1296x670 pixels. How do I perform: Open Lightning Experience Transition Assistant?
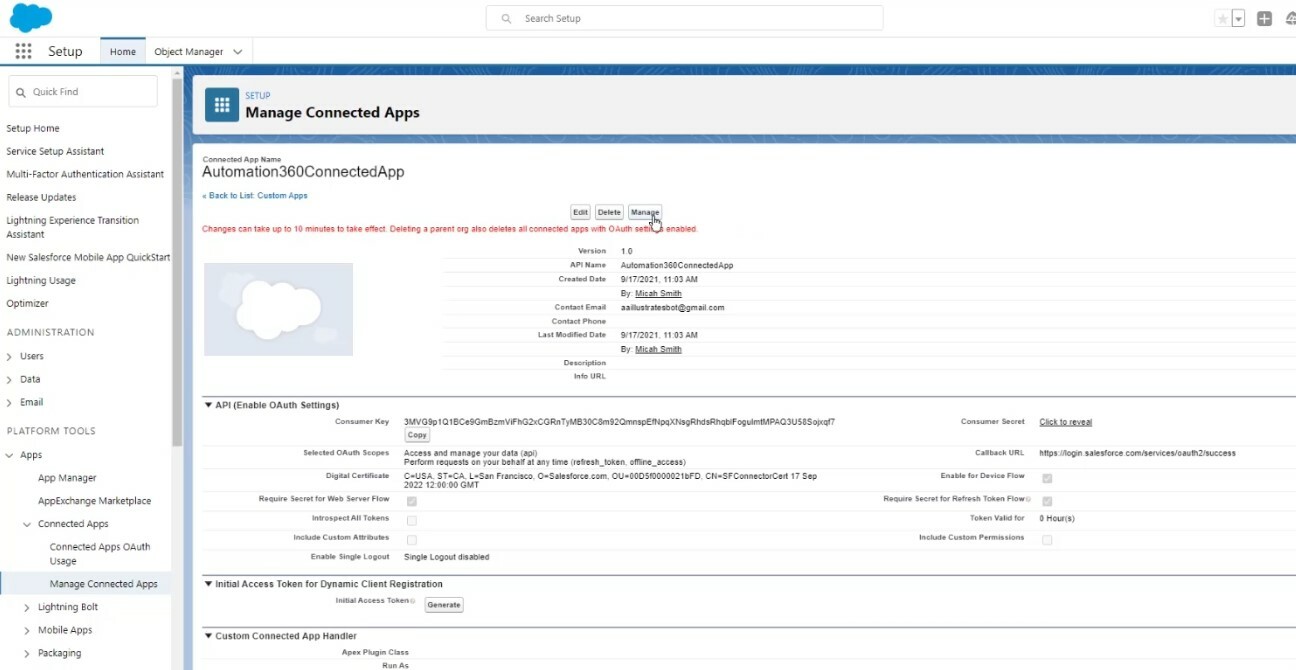click(72, 227)
